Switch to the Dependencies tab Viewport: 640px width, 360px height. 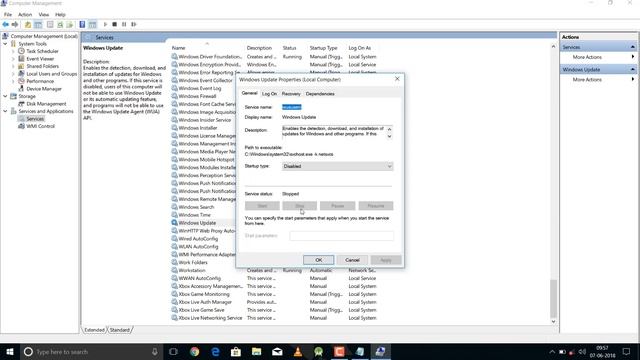pos(320,94)
